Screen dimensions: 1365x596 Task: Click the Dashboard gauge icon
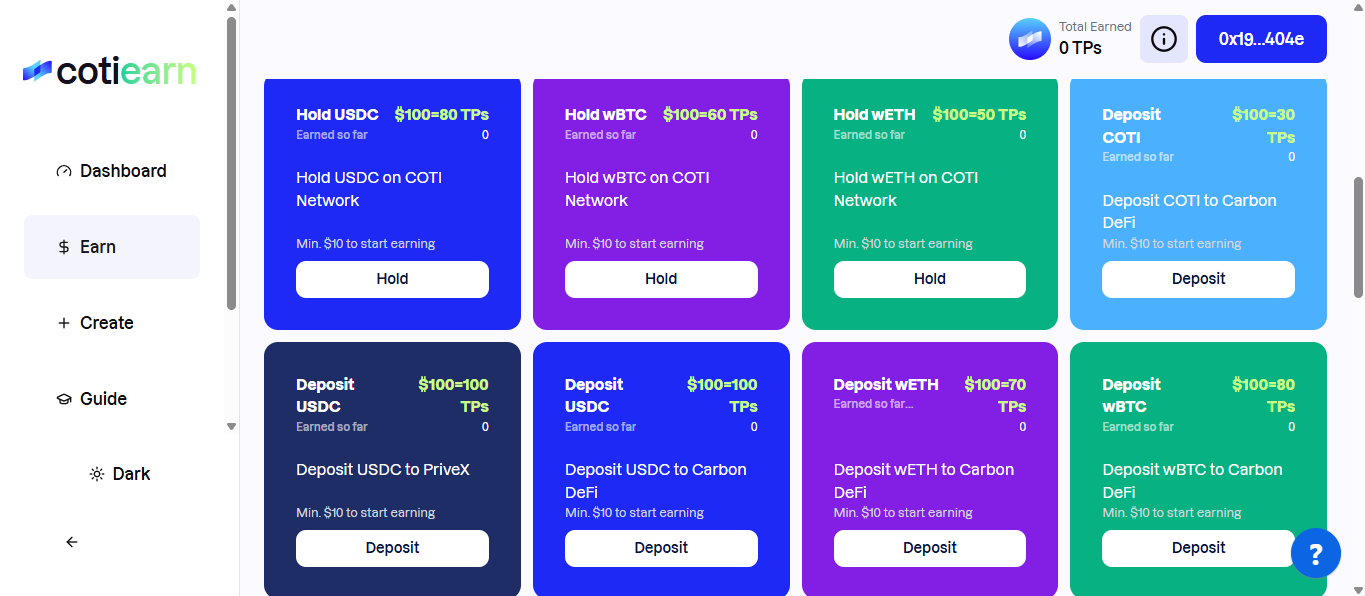[64, 171]
